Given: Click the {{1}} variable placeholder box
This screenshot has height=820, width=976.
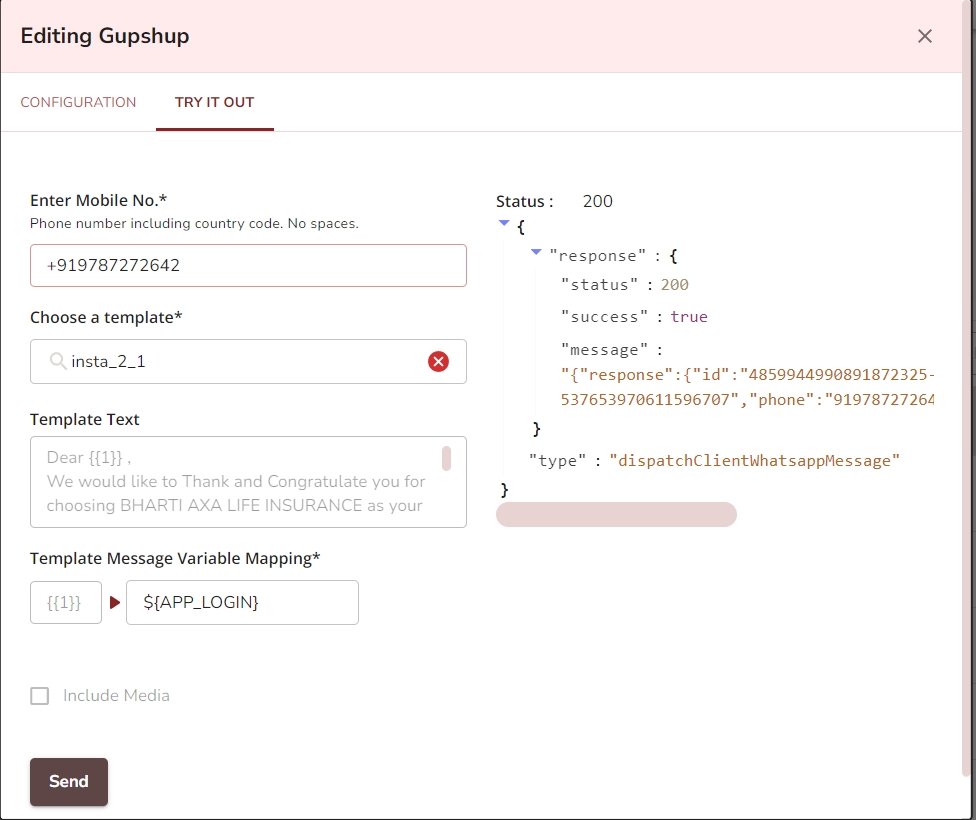Looking at the screenshot, I should pos(66,603).
